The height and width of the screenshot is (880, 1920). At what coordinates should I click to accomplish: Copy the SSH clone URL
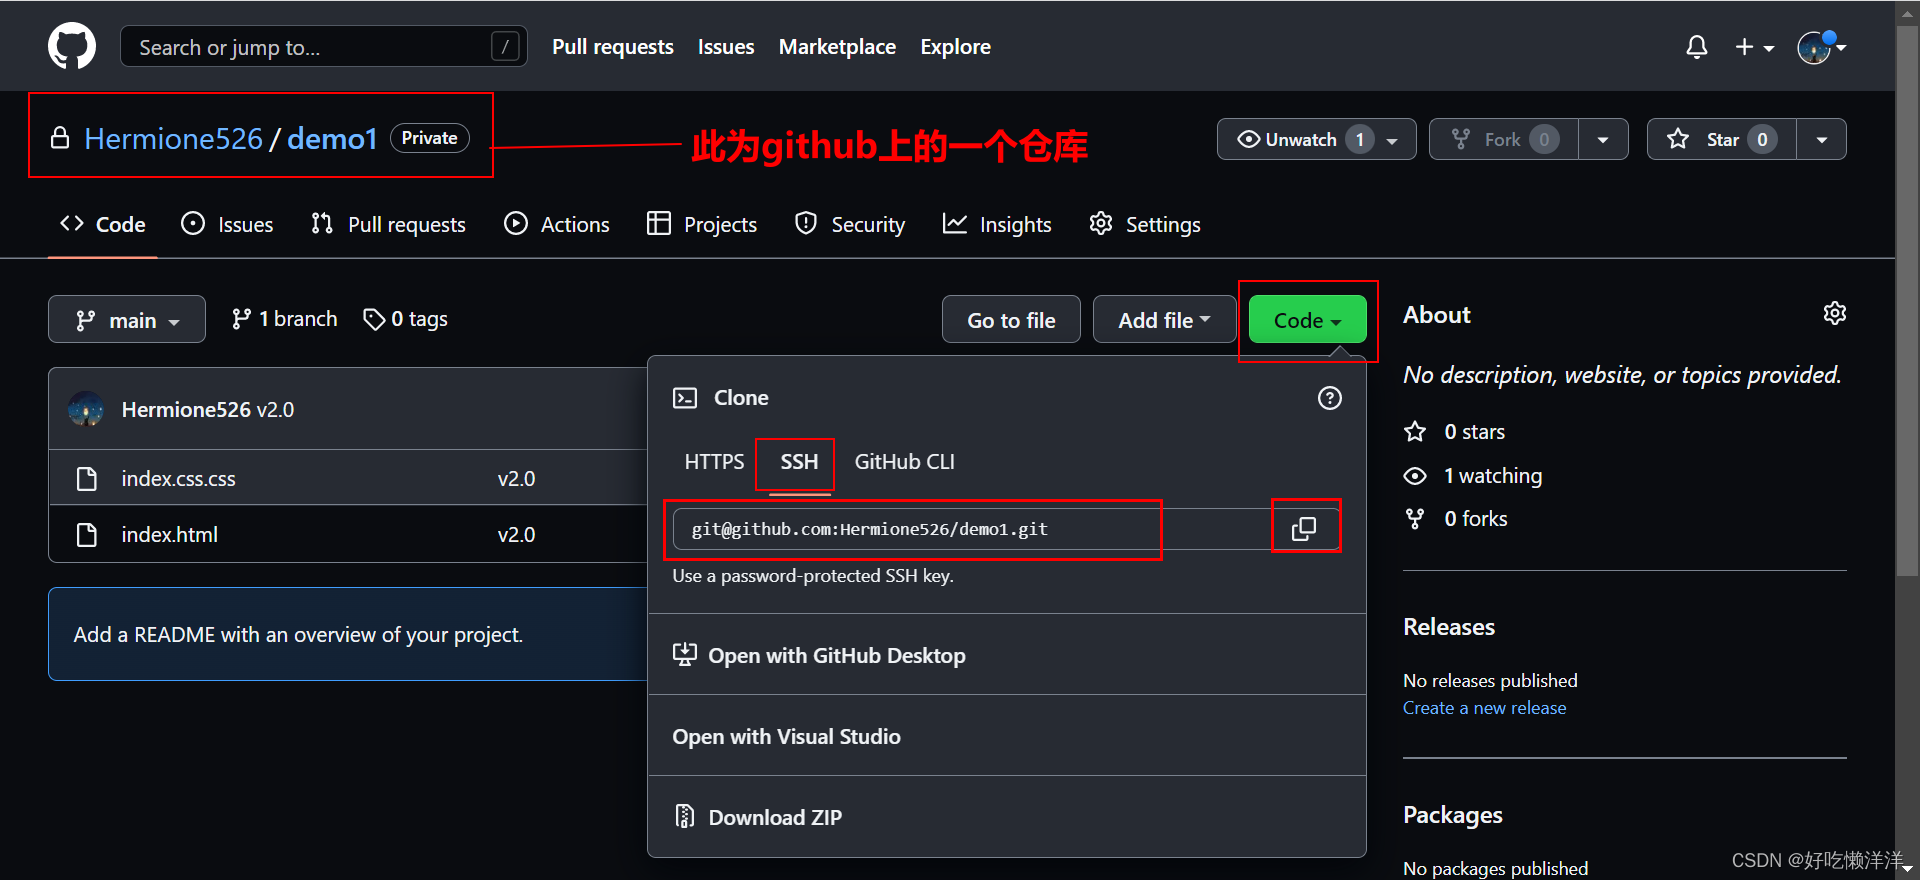1304,529
